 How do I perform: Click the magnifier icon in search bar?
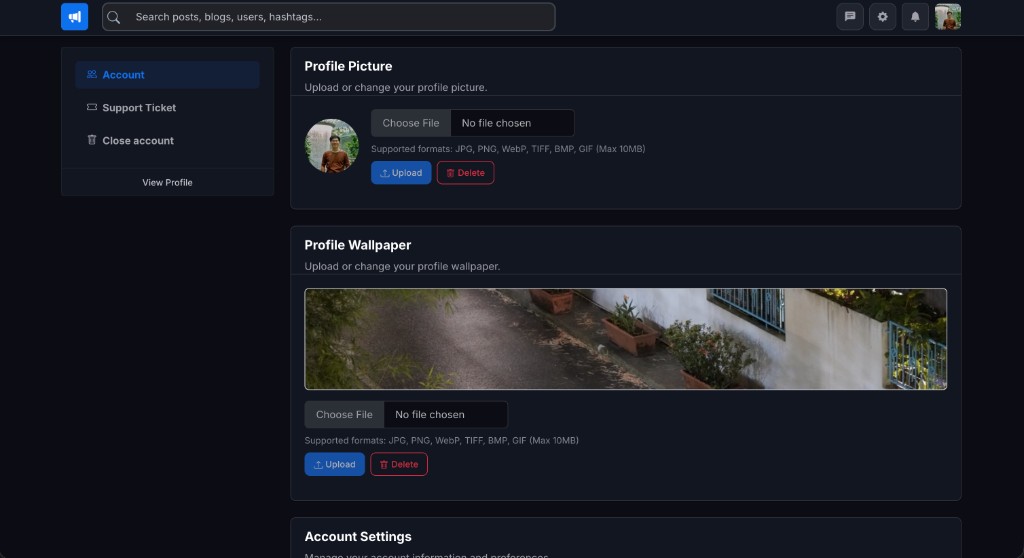tap(114, 17)
